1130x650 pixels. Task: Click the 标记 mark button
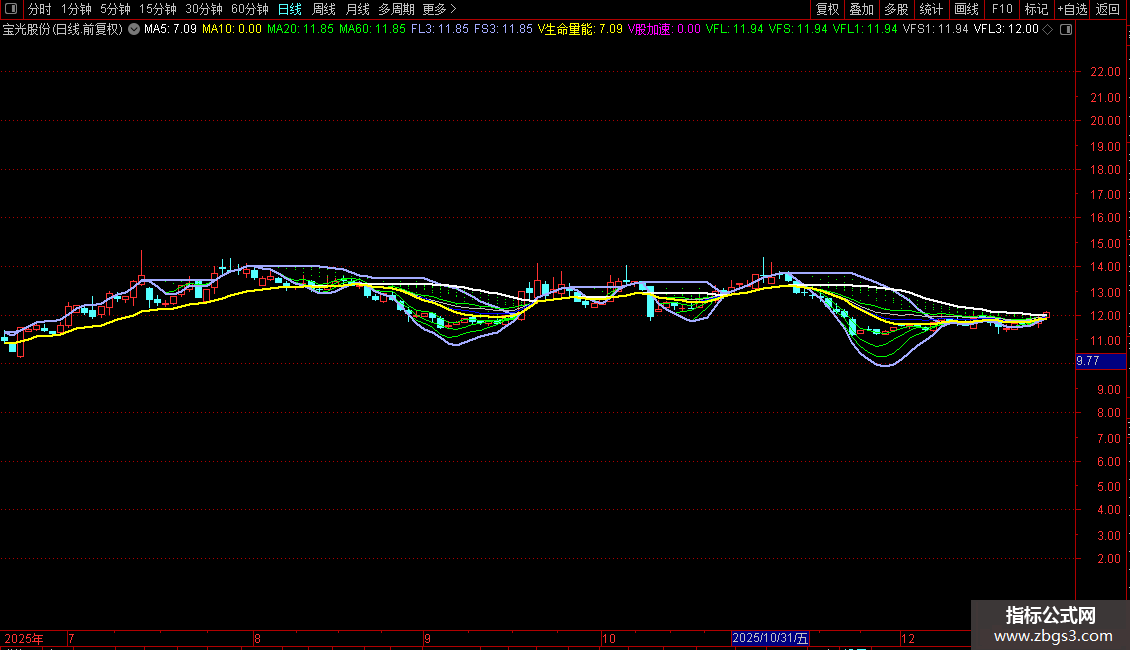(1036, 9)
